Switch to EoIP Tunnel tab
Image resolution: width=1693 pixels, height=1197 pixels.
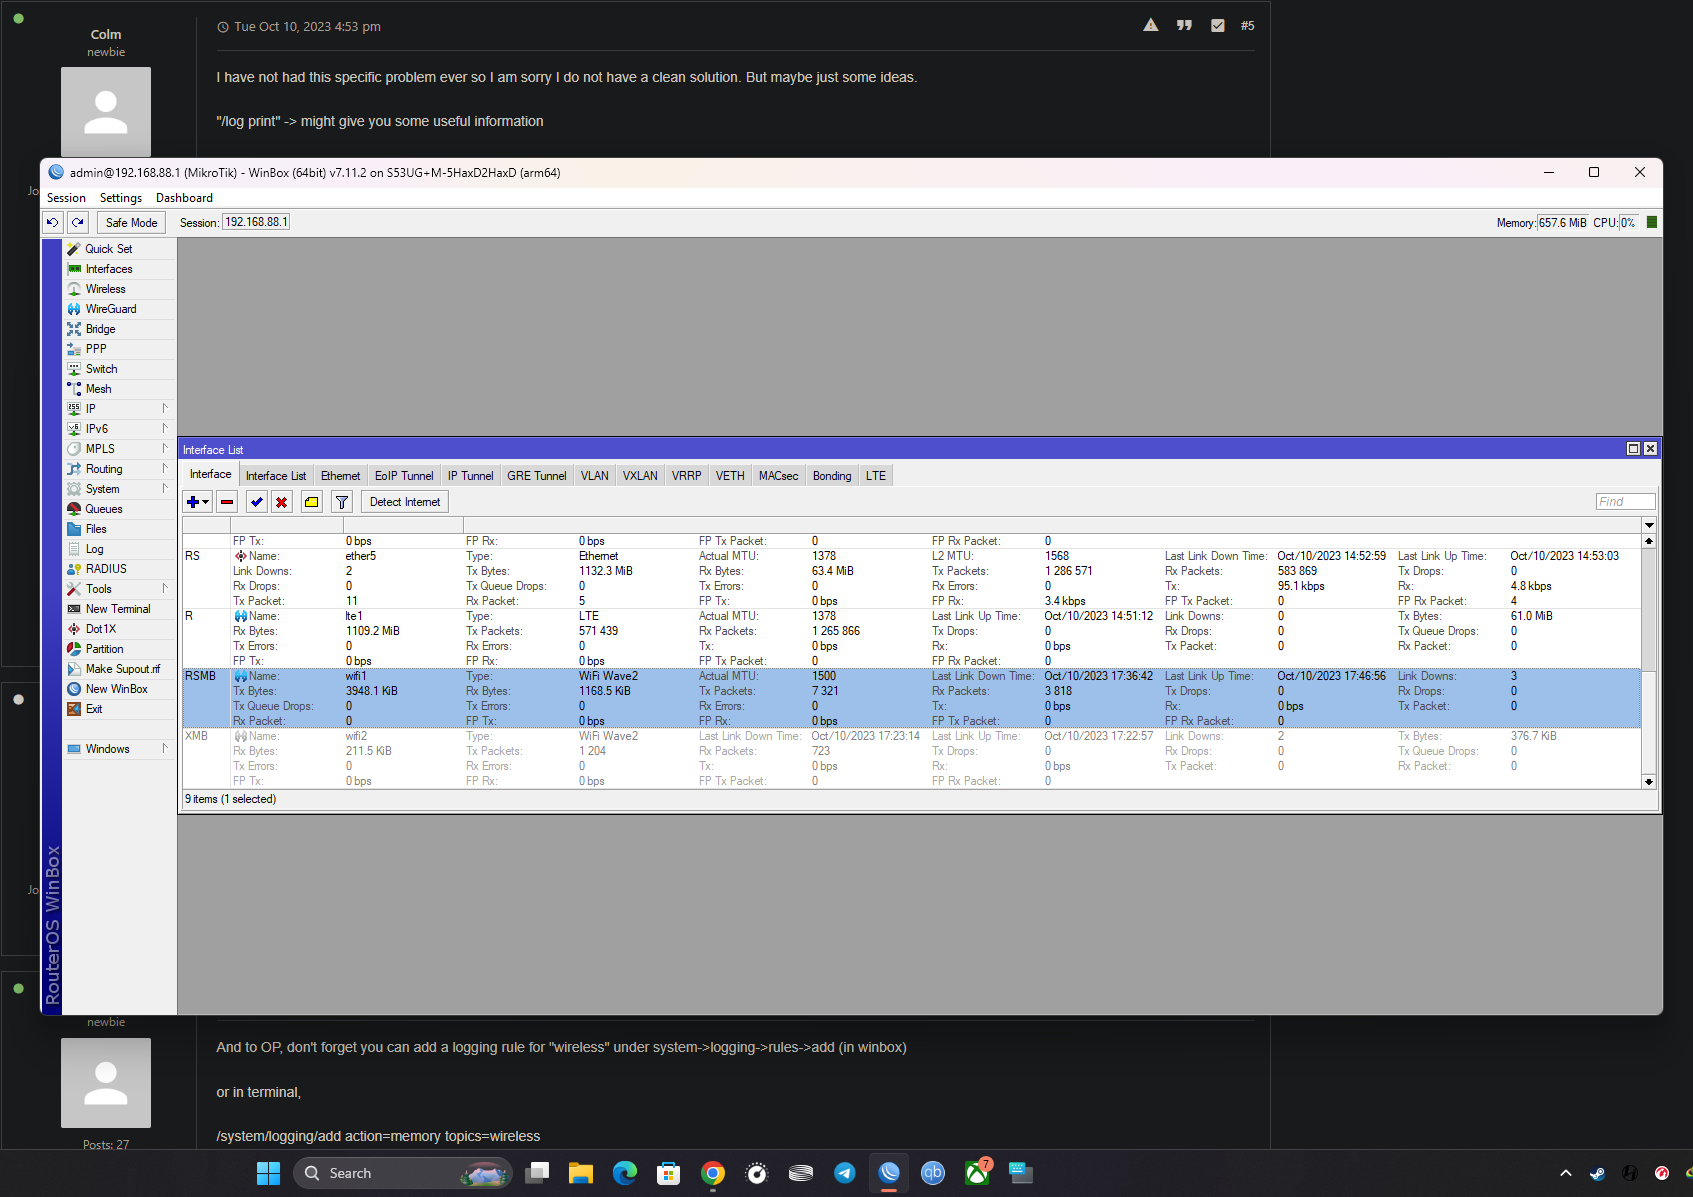[x=404, y=476]
